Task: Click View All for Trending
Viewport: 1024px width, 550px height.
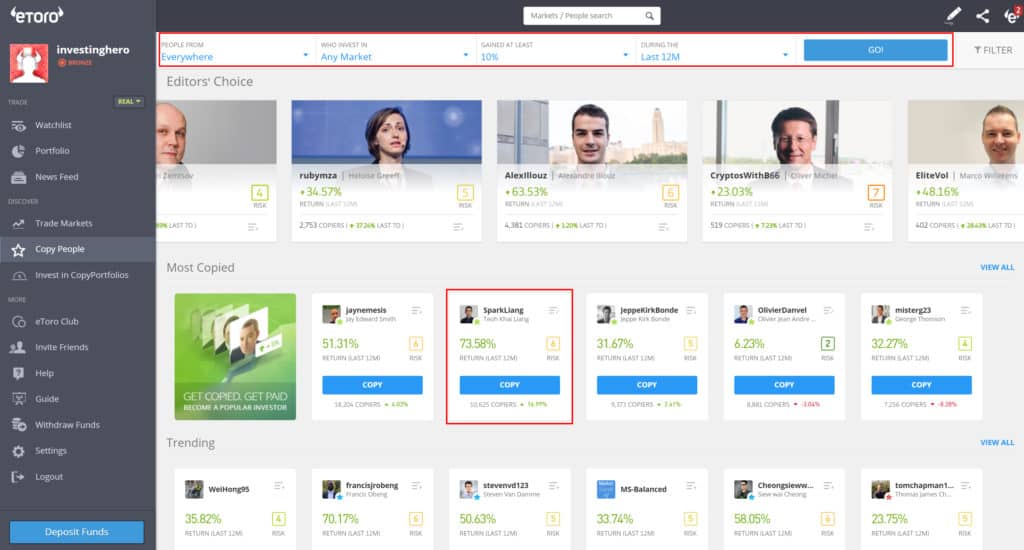Action: click(997, 442)
